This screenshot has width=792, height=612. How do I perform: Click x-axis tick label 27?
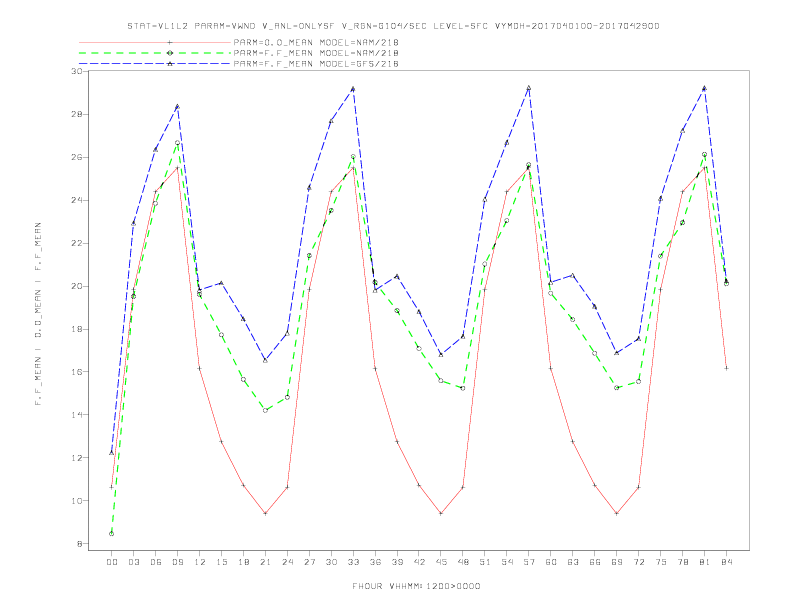309,562
